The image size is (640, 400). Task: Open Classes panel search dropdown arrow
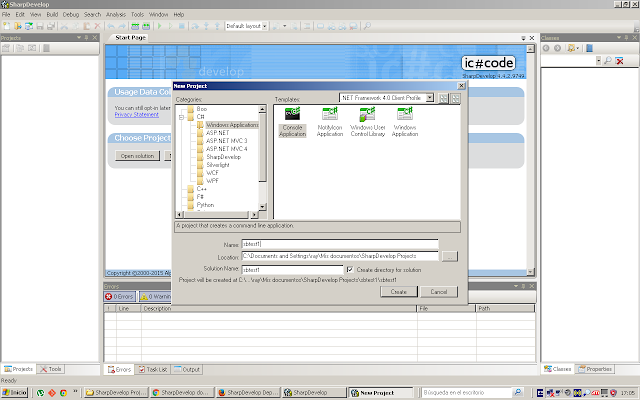pos(598,61)
